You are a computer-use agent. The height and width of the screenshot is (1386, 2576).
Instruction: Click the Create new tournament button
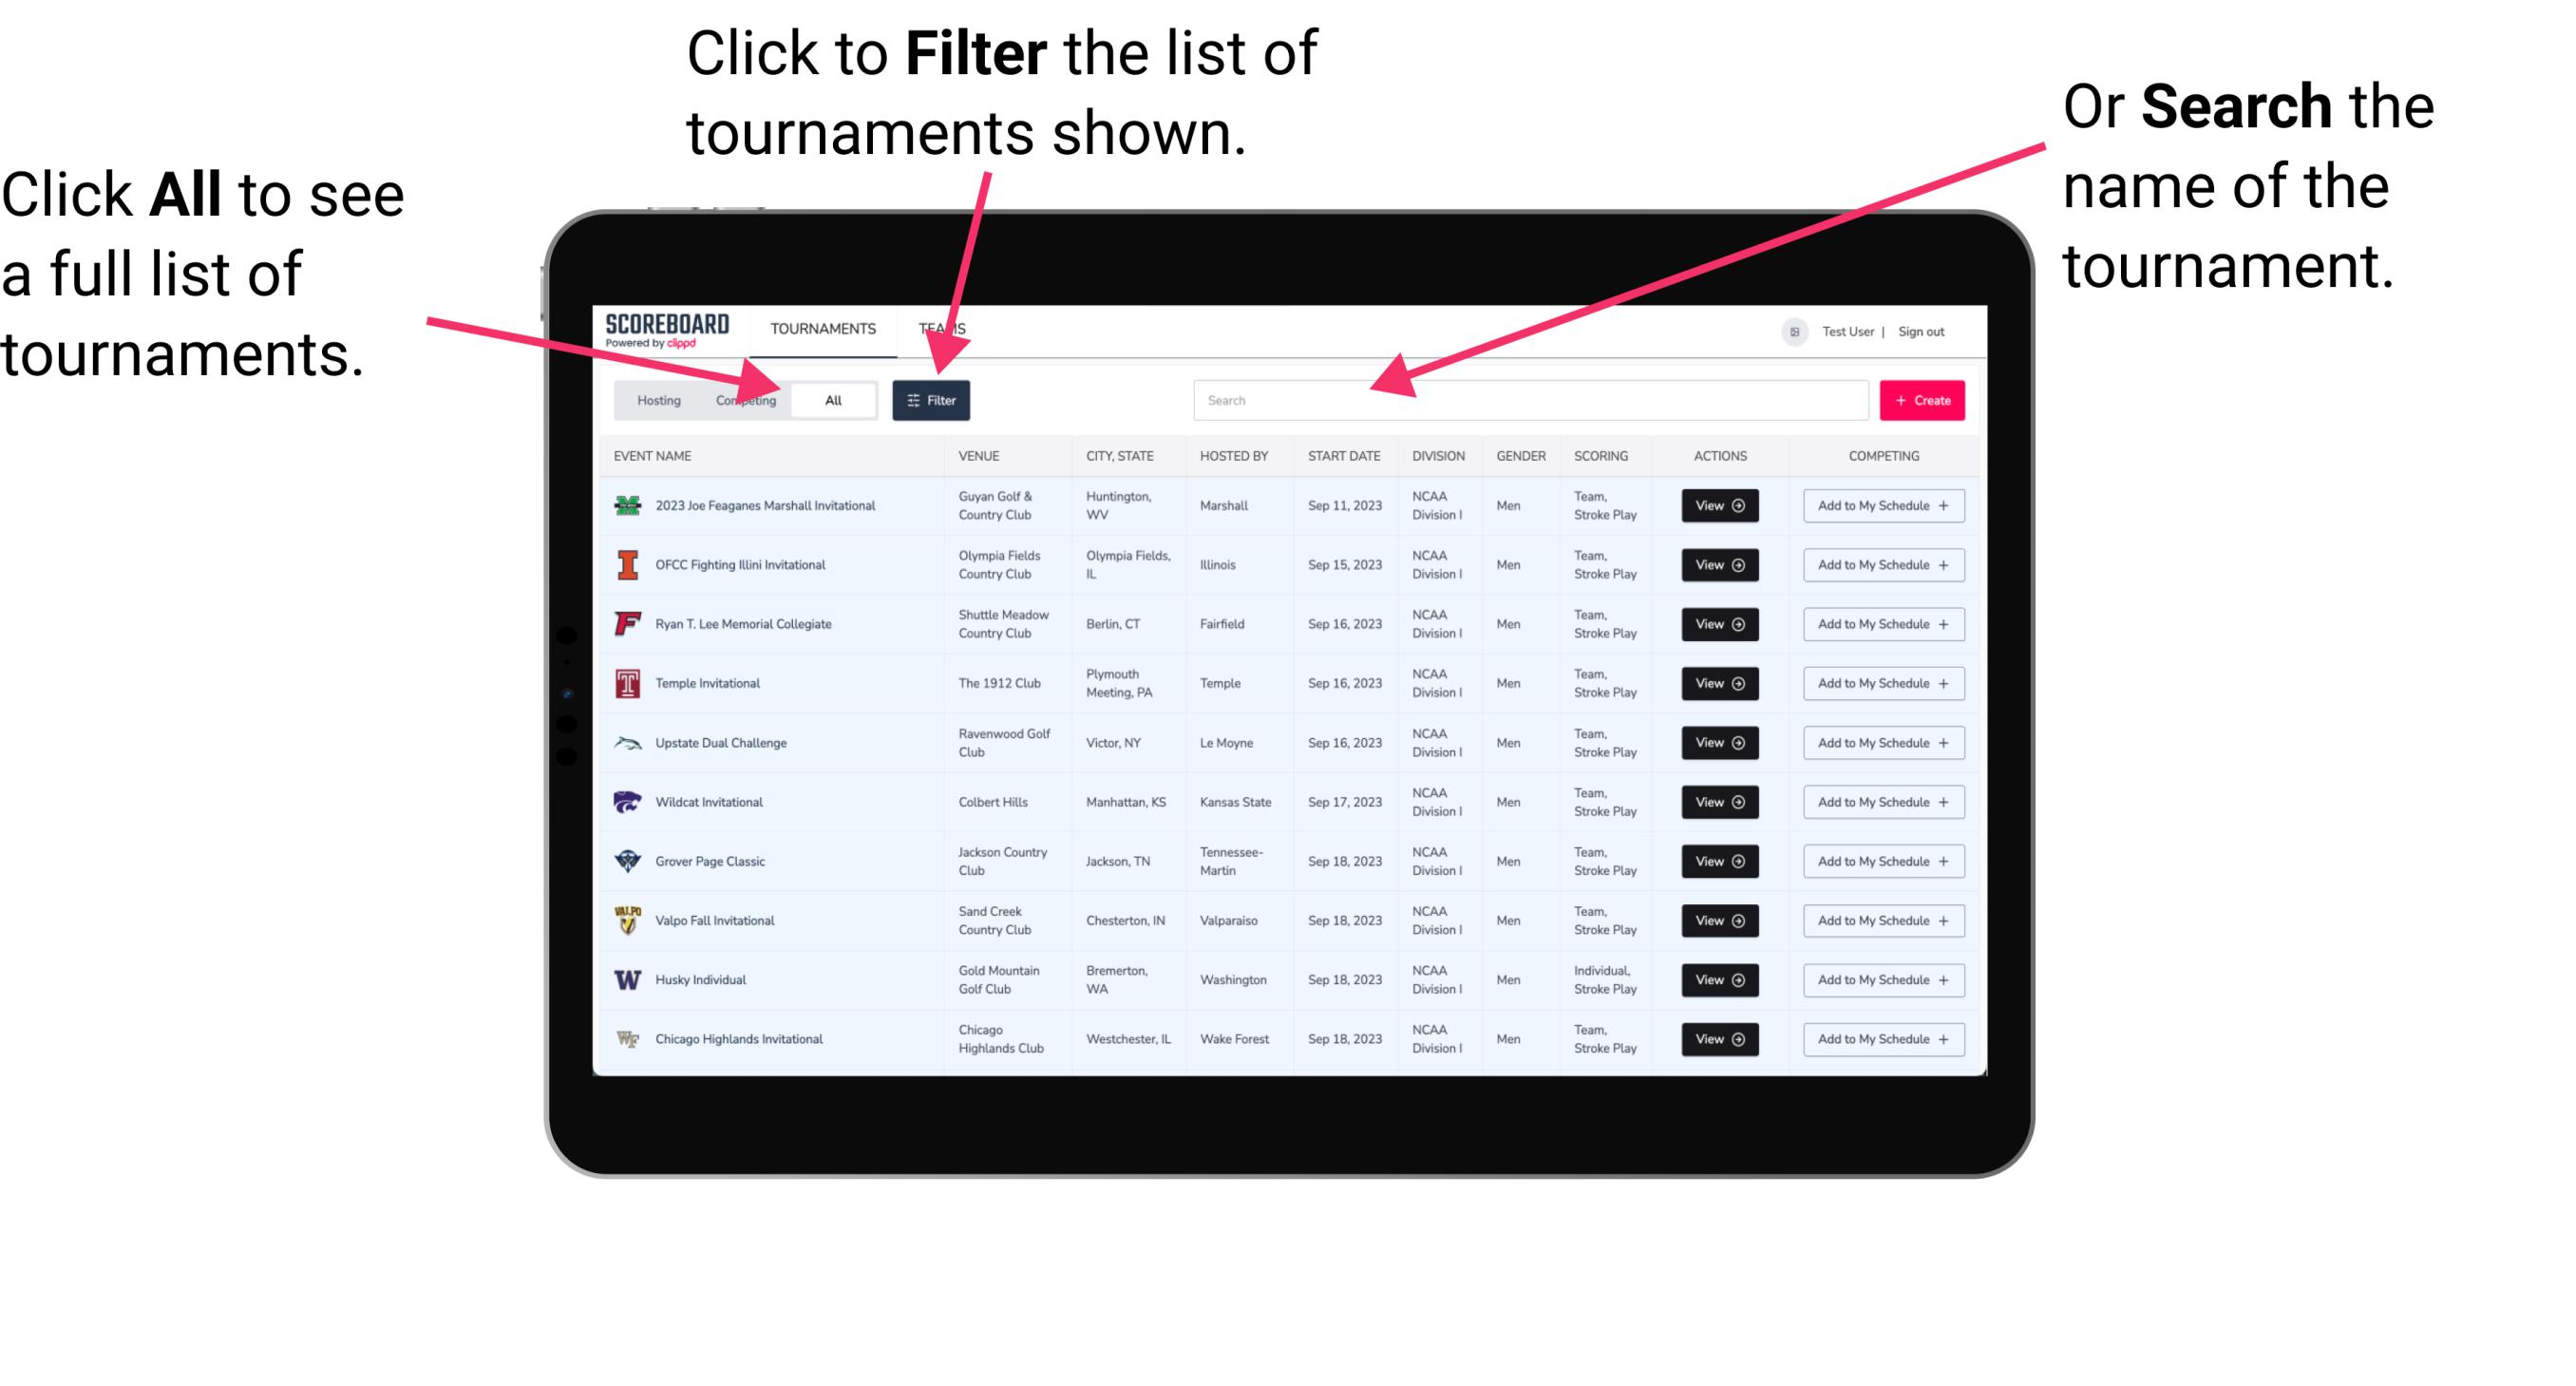click(x=1923, y=398)
